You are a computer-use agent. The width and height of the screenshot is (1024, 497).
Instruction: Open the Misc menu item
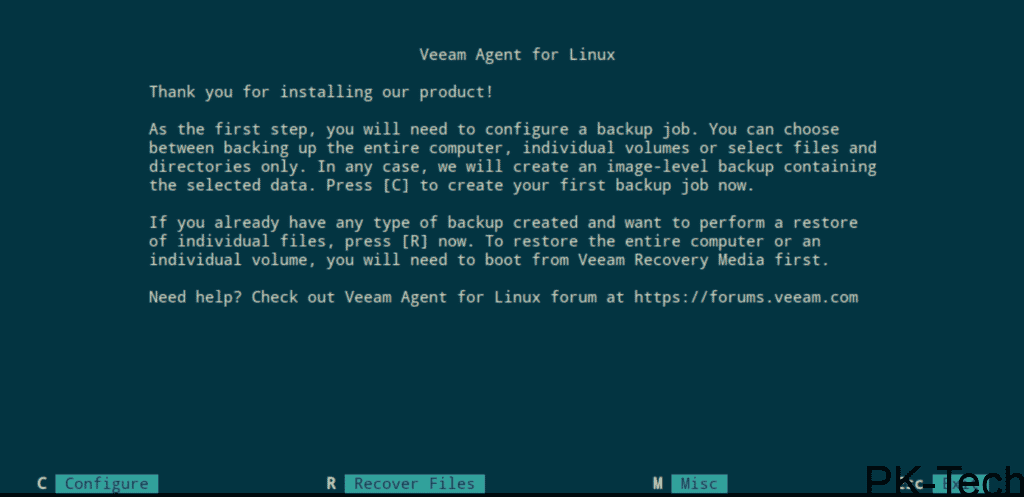699,484
